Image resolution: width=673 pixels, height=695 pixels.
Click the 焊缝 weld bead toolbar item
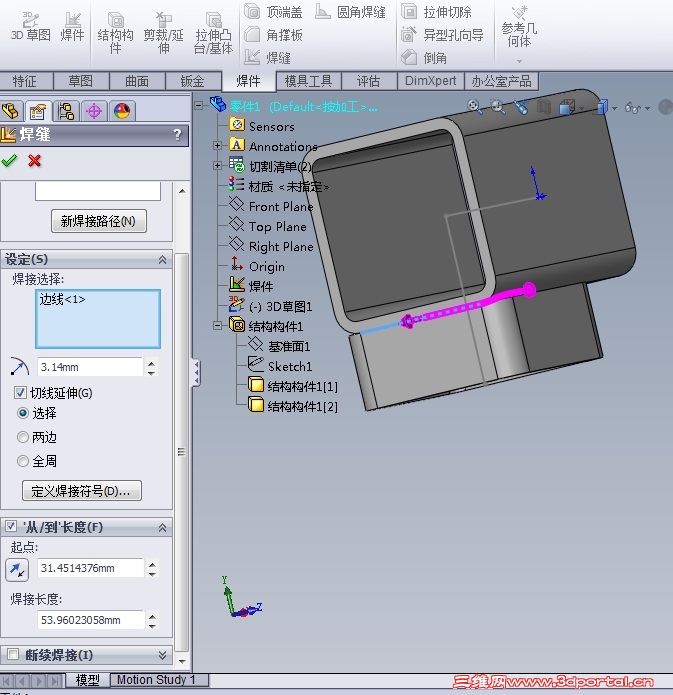coord(267,58)
